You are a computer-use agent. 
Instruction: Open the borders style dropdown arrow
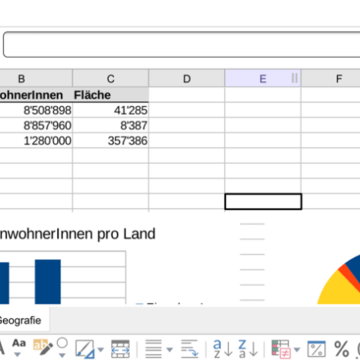coord(101,350)
